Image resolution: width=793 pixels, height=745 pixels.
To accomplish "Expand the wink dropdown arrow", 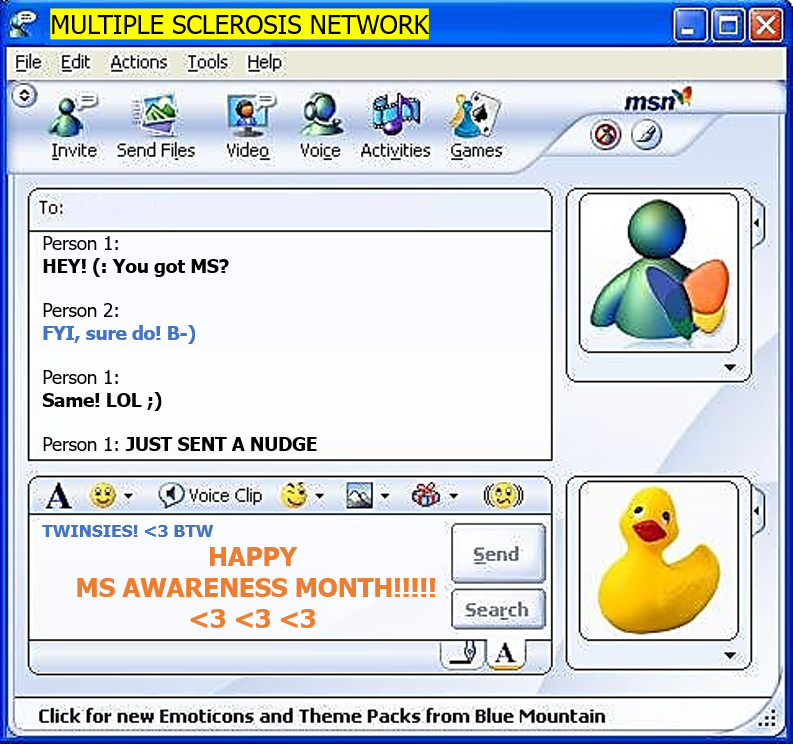I will click(320, 496).
